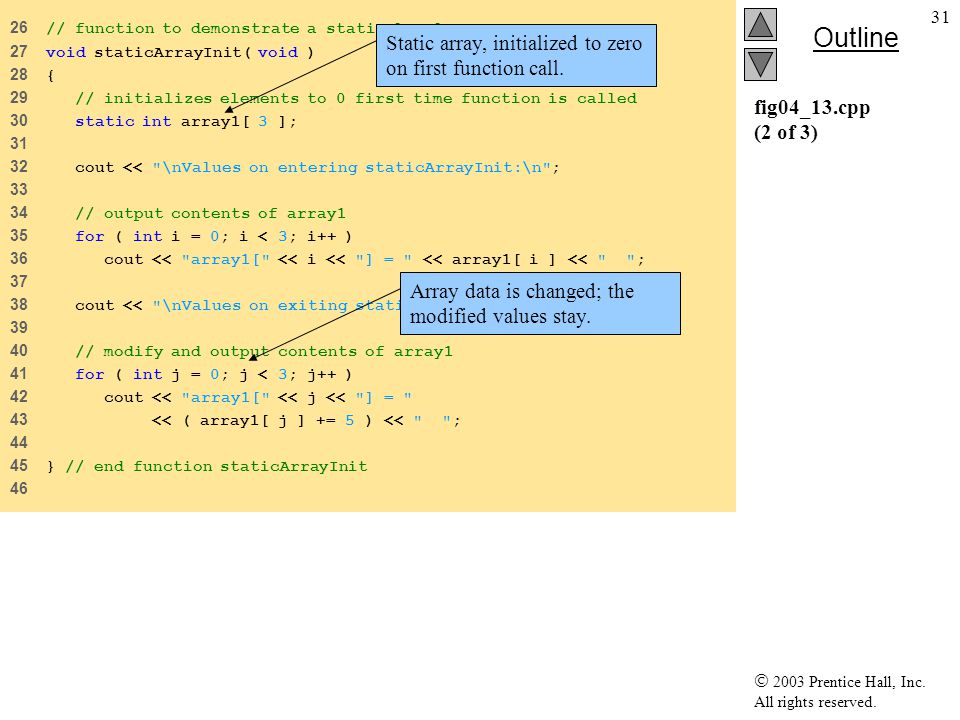
Task: Click line number 33
Action: coord(18,189)
